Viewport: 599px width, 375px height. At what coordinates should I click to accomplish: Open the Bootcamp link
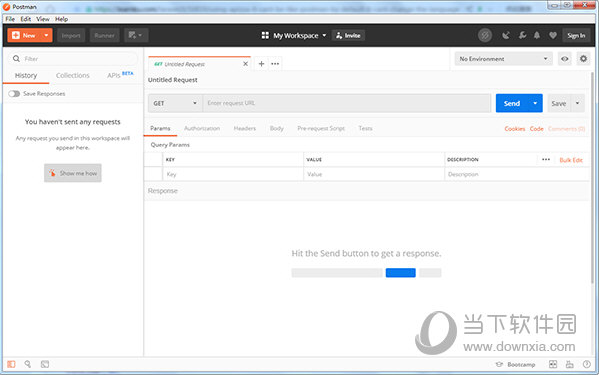tap(515, 365)
